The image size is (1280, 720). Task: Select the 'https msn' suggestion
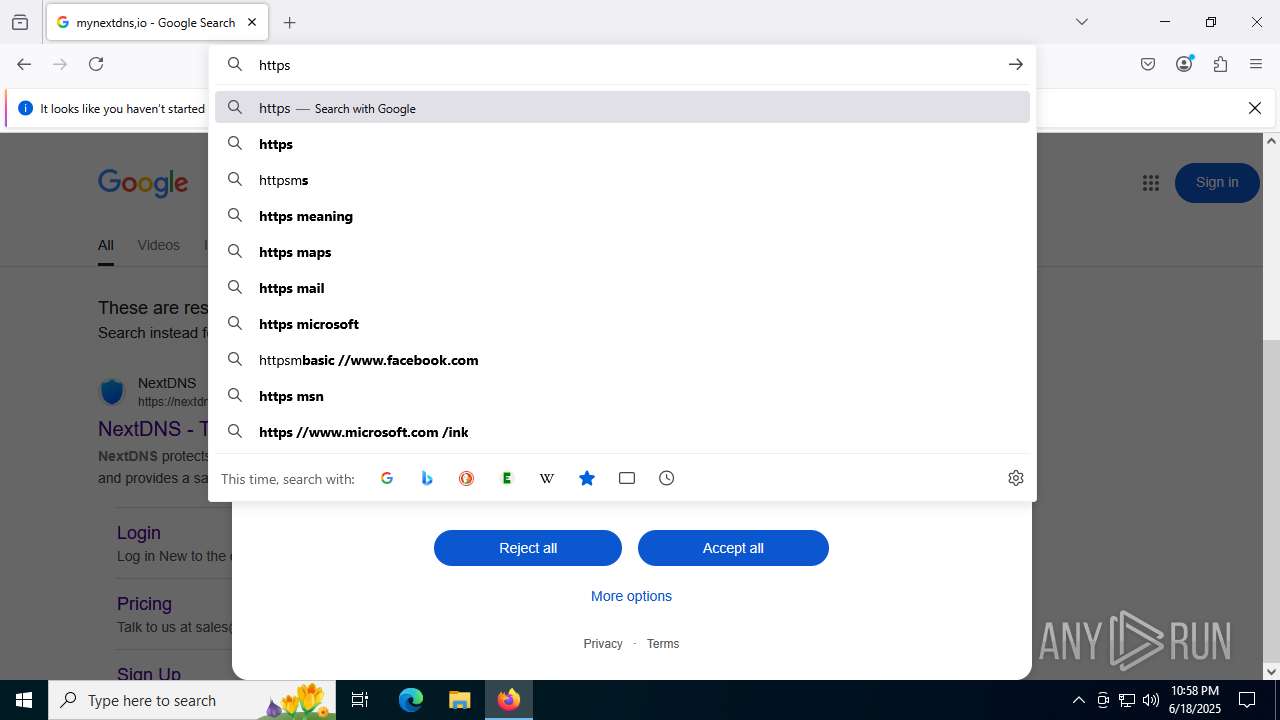[x=622, y=396]
